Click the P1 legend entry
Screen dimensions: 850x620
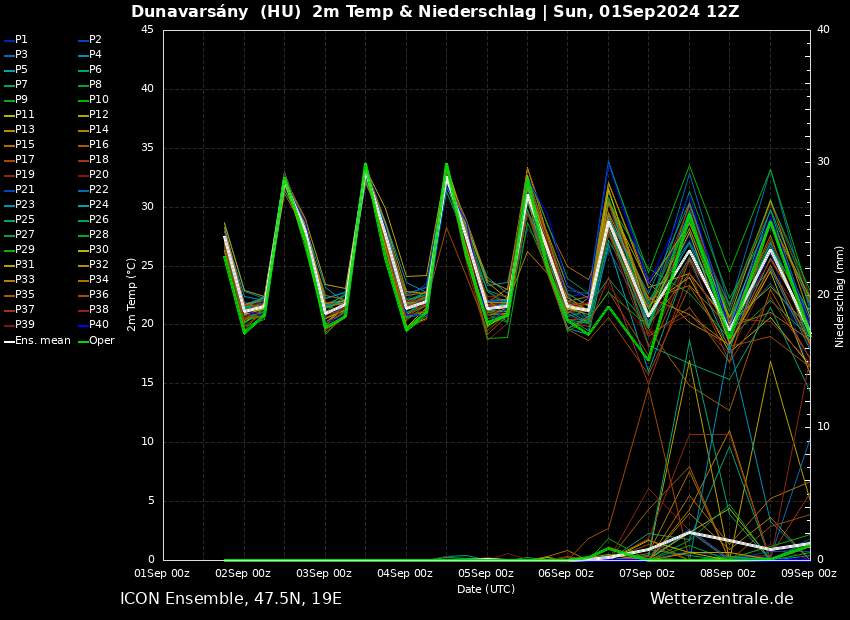(x=21, y=40)
